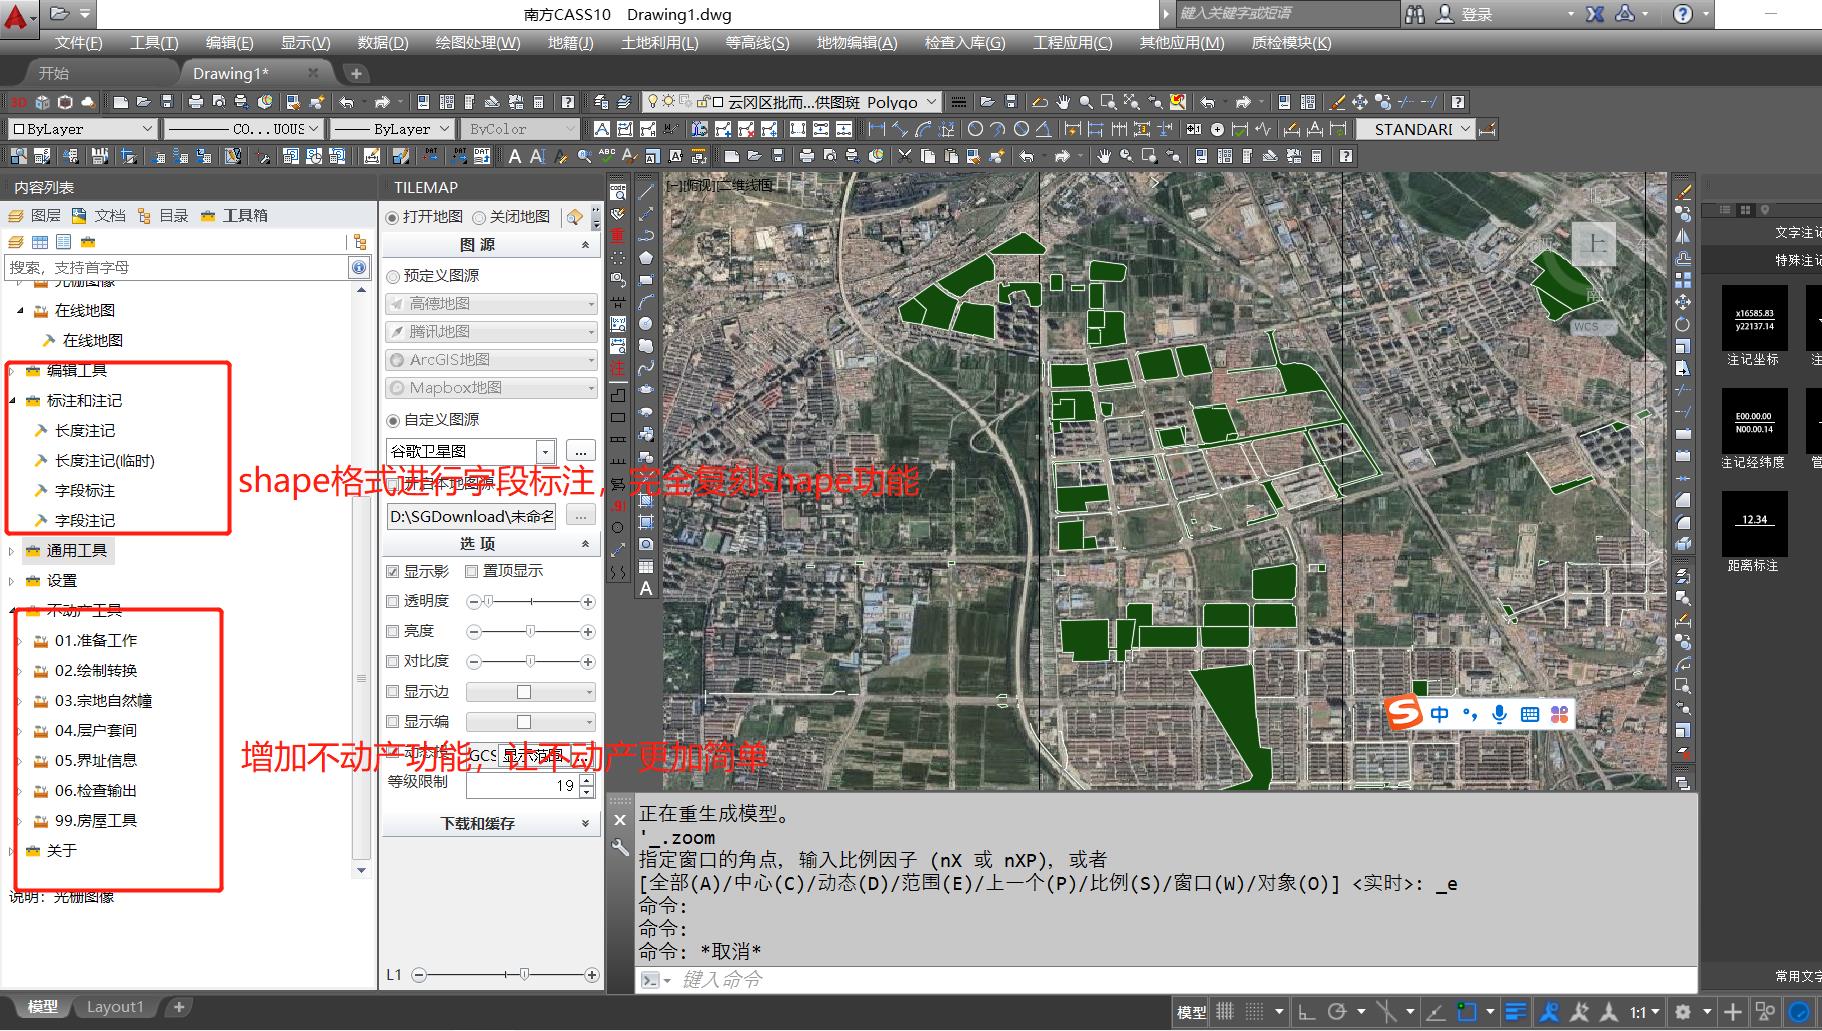
Task: Check the 对比度 checkbox
Action: tap(393, 661)
